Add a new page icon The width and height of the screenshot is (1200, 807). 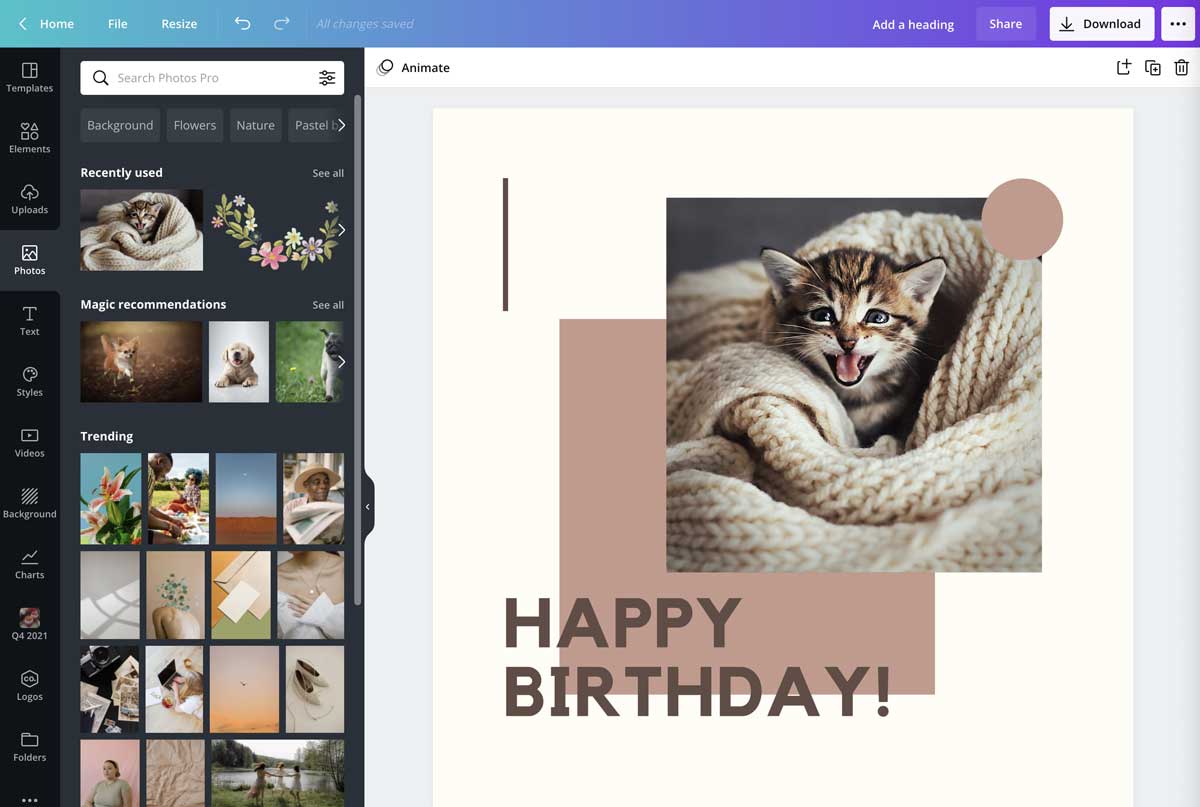[1124, 67]
